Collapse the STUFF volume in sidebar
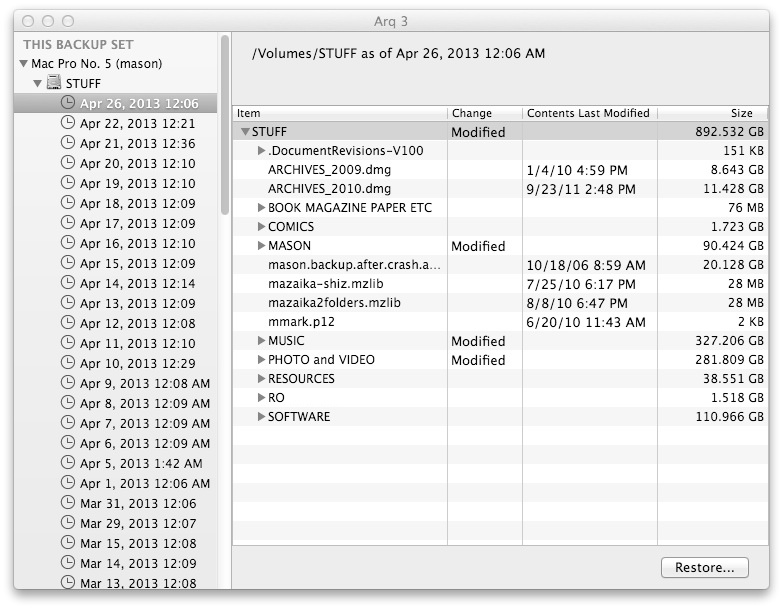The image size is (783, 609). (37, 83)
